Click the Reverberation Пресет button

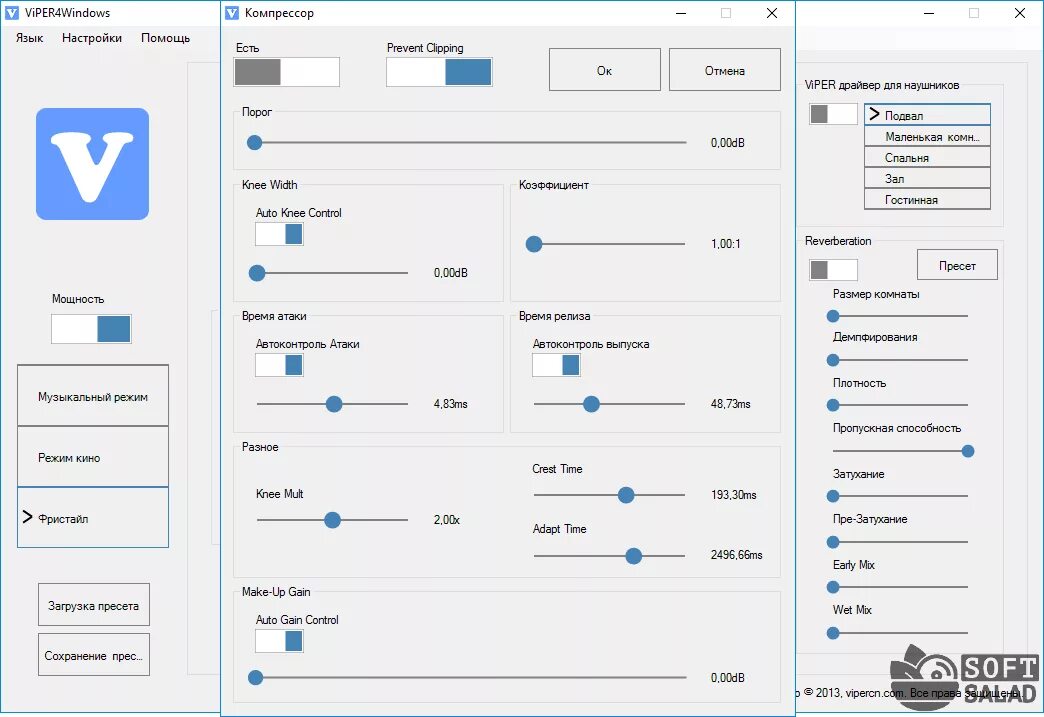coord(957,265)
